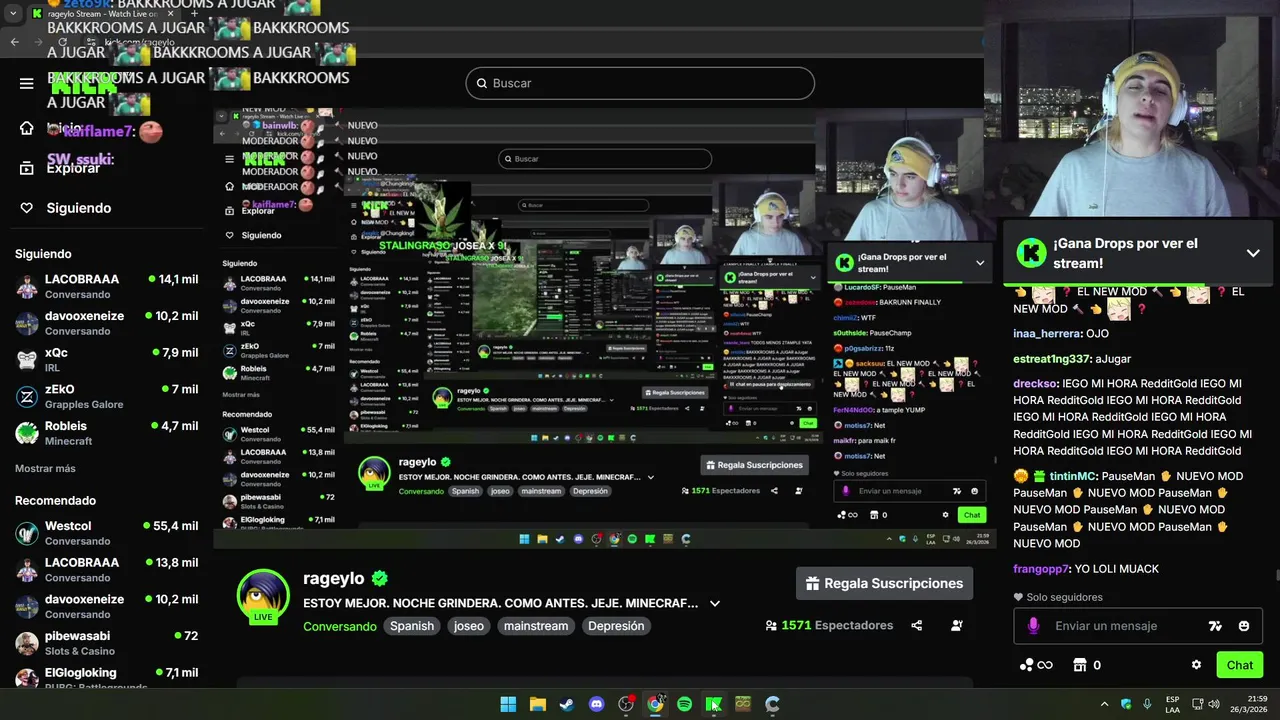Open LACOBRAAA channel in Siguiendo list
The width and height of the screenshot is (1280, 720).
(107, 286)
